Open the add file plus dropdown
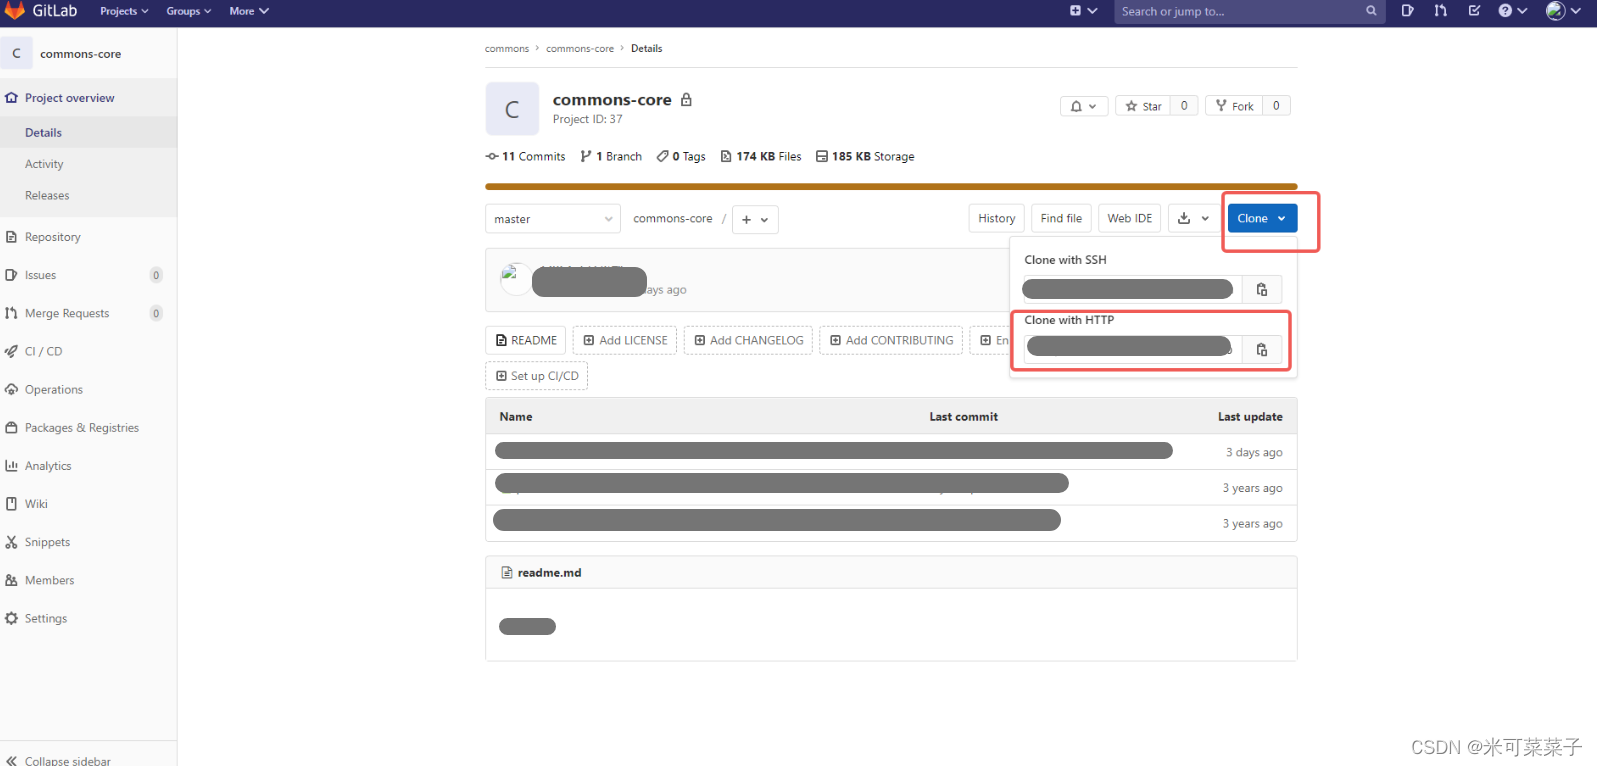The height and width of the screenshot is (766, 1597). point(755,219)
